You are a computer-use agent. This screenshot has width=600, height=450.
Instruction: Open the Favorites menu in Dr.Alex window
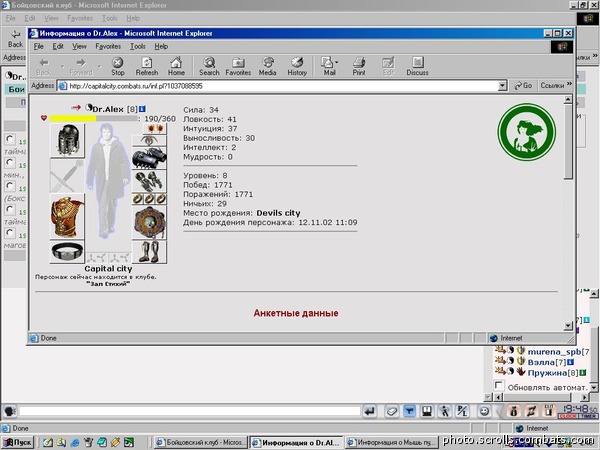108,47
